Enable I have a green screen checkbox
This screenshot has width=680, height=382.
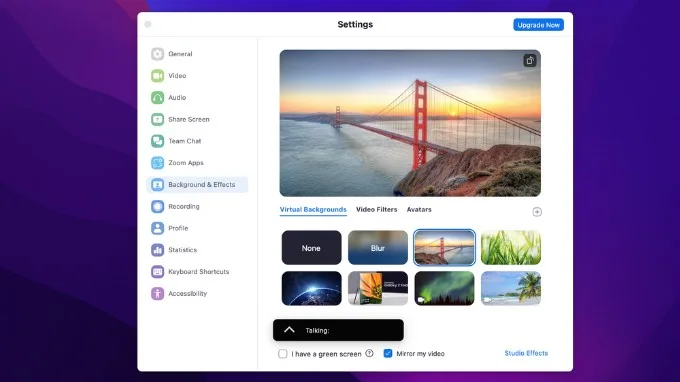283,354
